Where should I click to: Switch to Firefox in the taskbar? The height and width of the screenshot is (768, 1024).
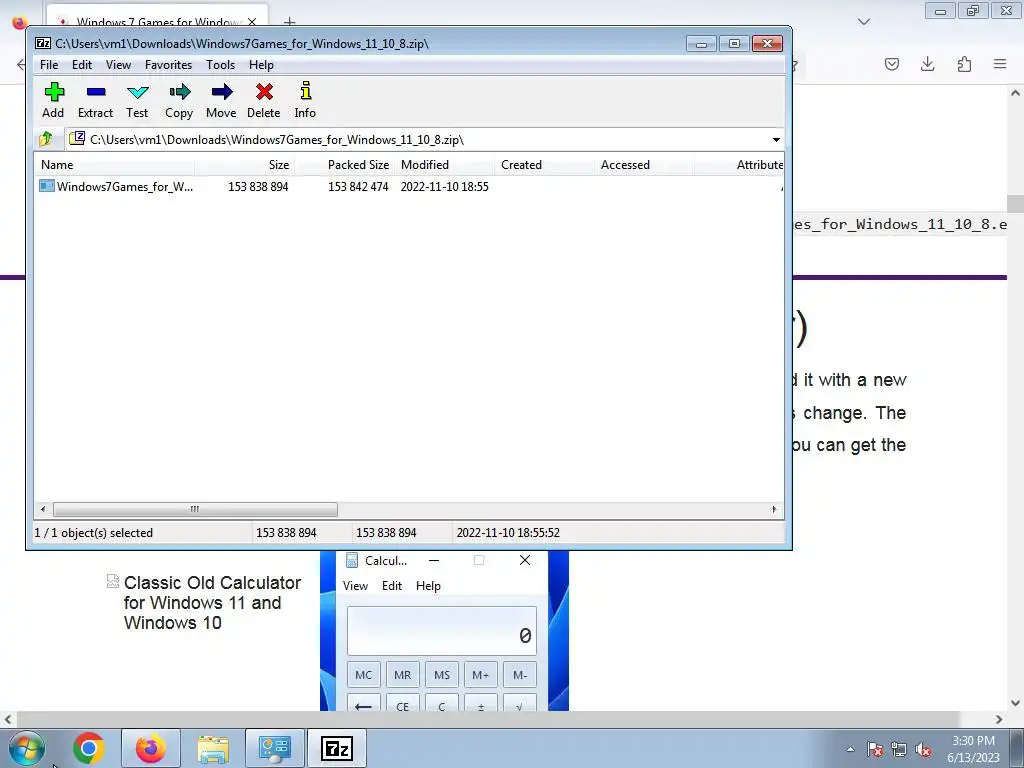(x=151, y=748)
